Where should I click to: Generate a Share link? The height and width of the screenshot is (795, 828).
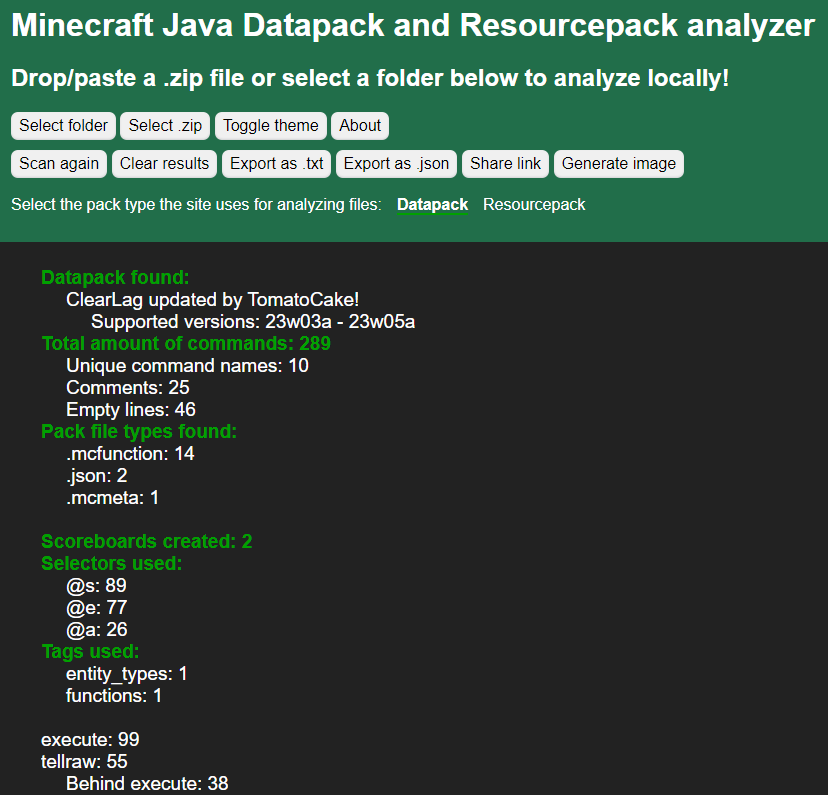(x=505, y=163)
